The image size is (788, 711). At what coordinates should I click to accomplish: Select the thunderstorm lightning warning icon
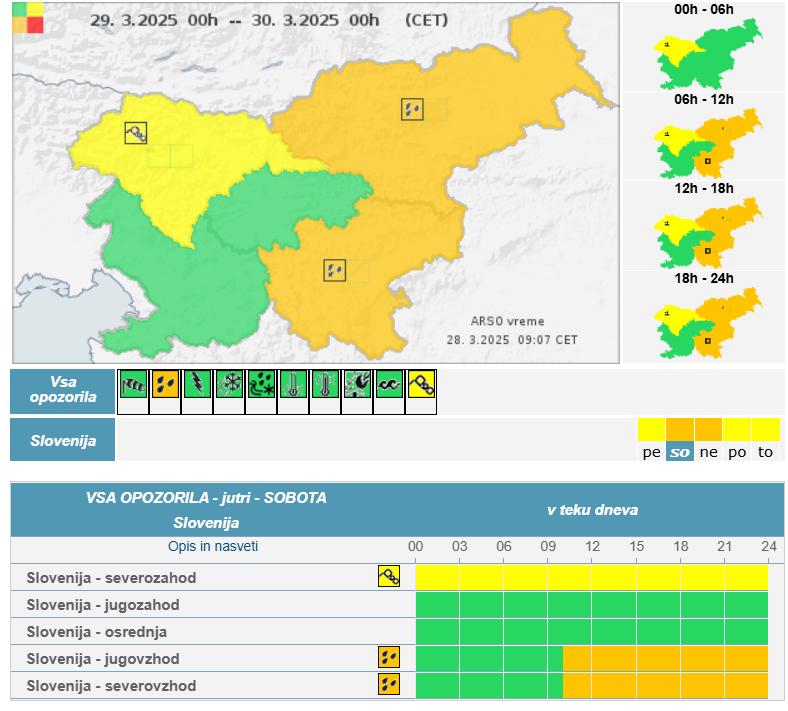click(197, 385)
